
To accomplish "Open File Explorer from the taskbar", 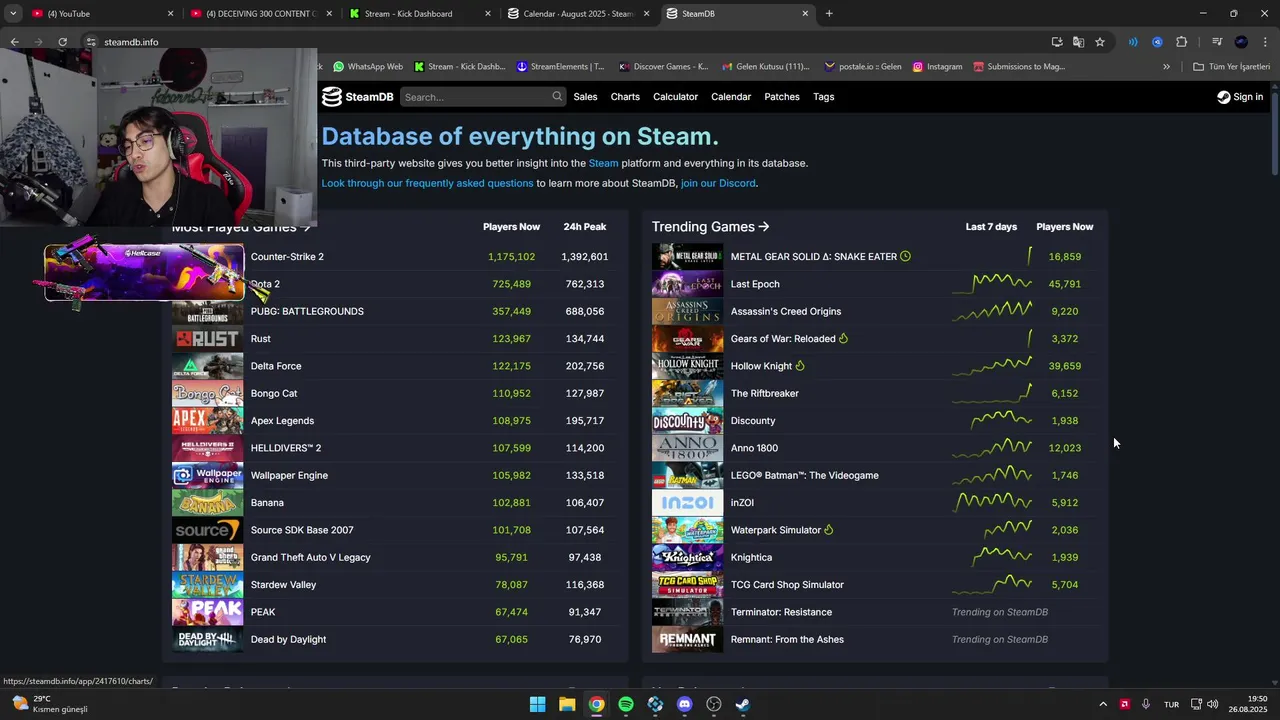I will pos(567,704).
